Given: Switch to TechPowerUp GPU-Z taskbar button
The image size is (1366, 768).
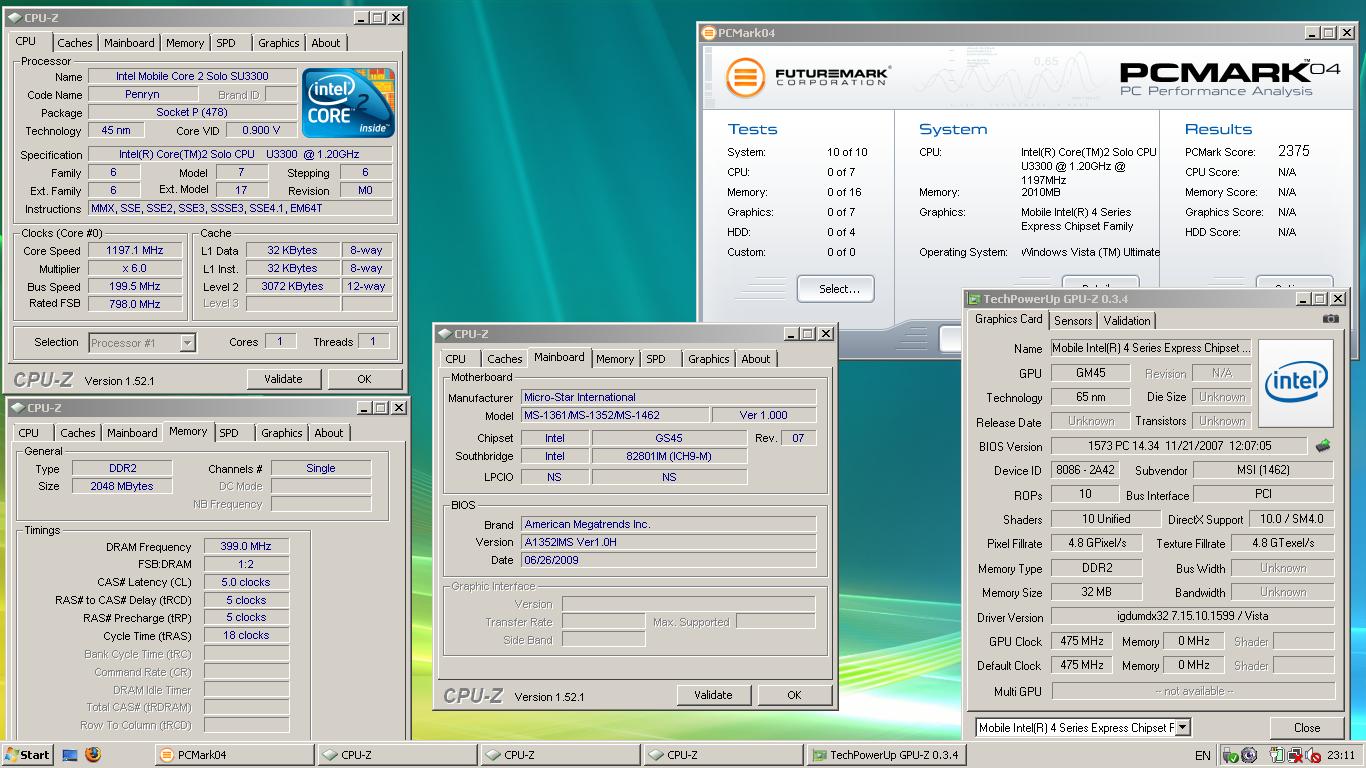Looking at the screenshot, I should [x=886, y=755].
